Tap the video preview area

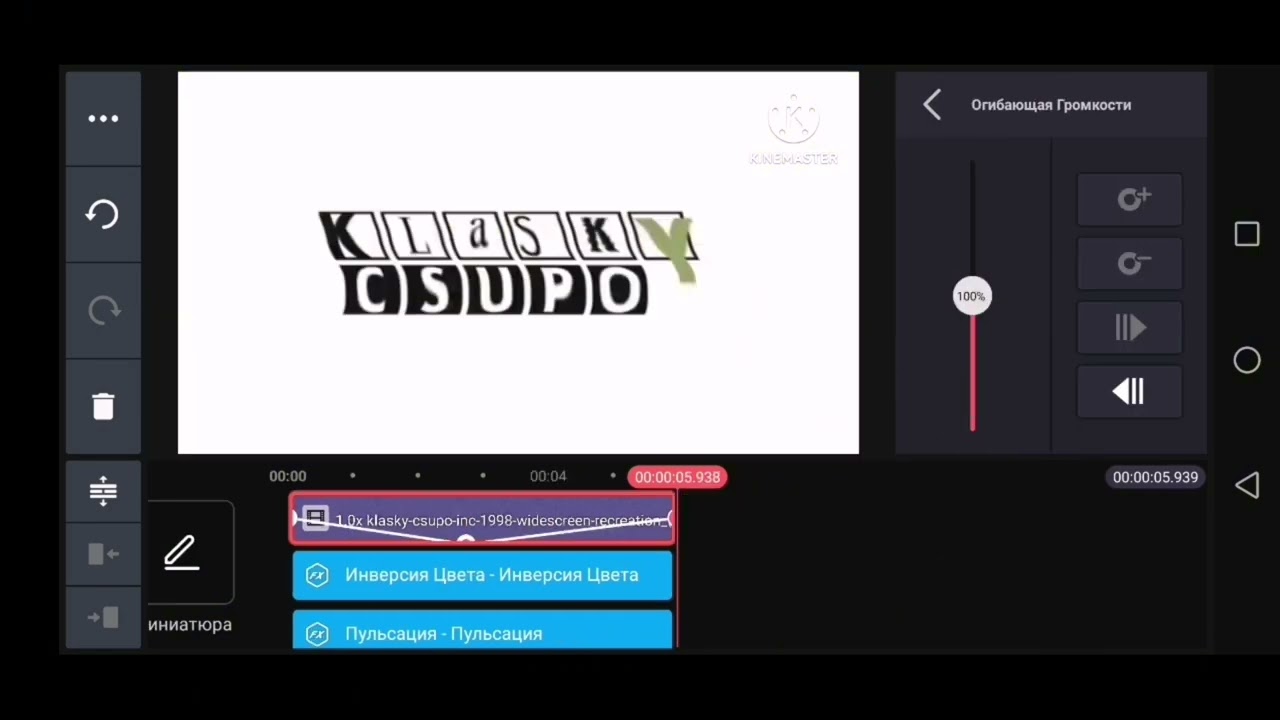518,262
